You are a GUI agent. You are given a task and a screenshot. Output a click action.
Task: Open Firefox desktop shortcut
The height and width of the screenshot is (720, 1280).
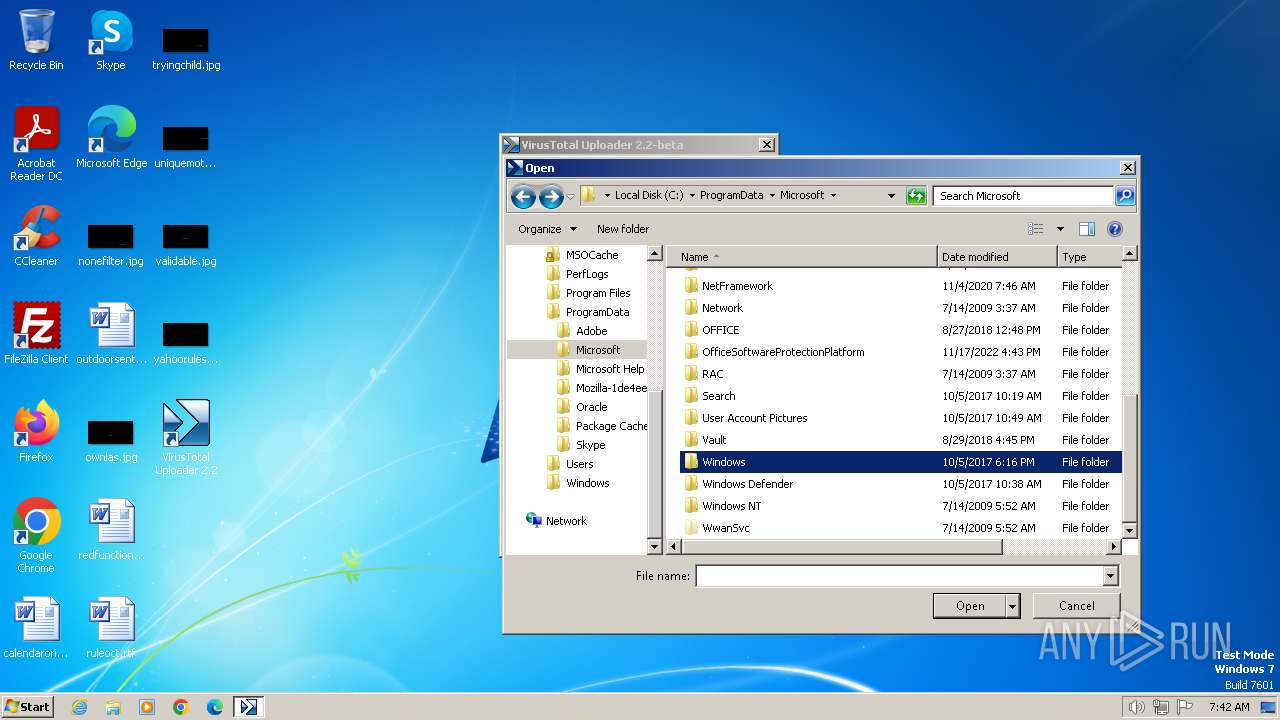coord(36,431)
